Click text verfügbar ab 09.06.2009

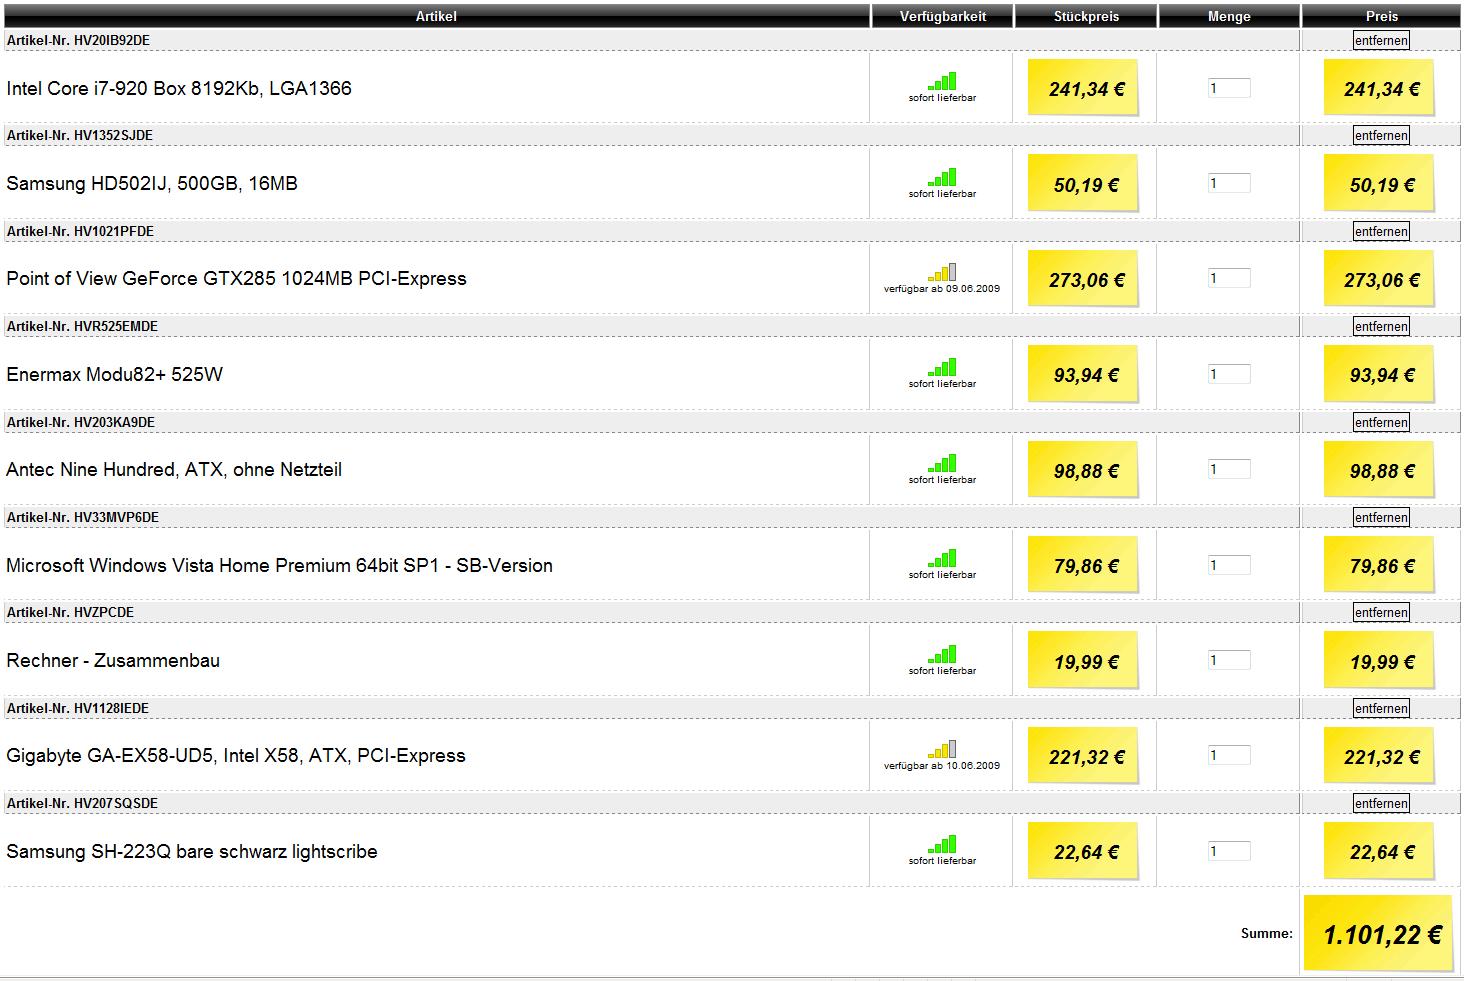click(x=942, y=289)
